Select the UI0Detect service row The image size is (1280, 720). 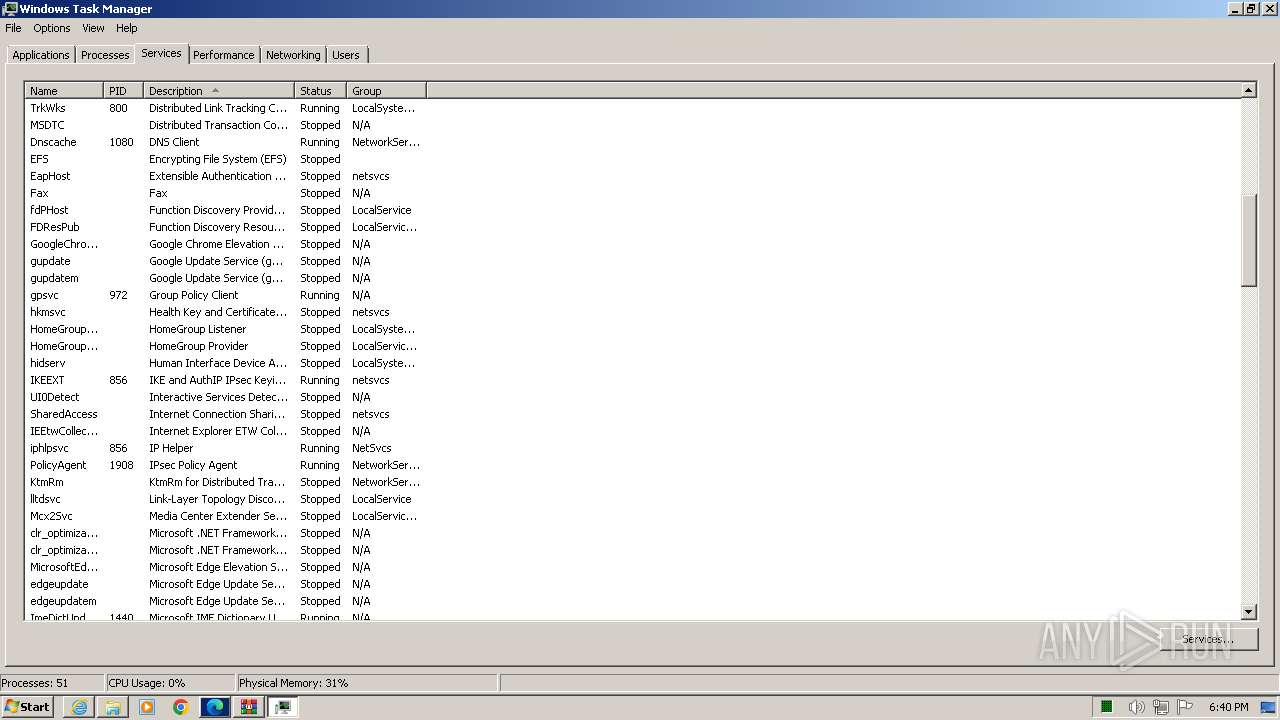[x=633, y=397]
